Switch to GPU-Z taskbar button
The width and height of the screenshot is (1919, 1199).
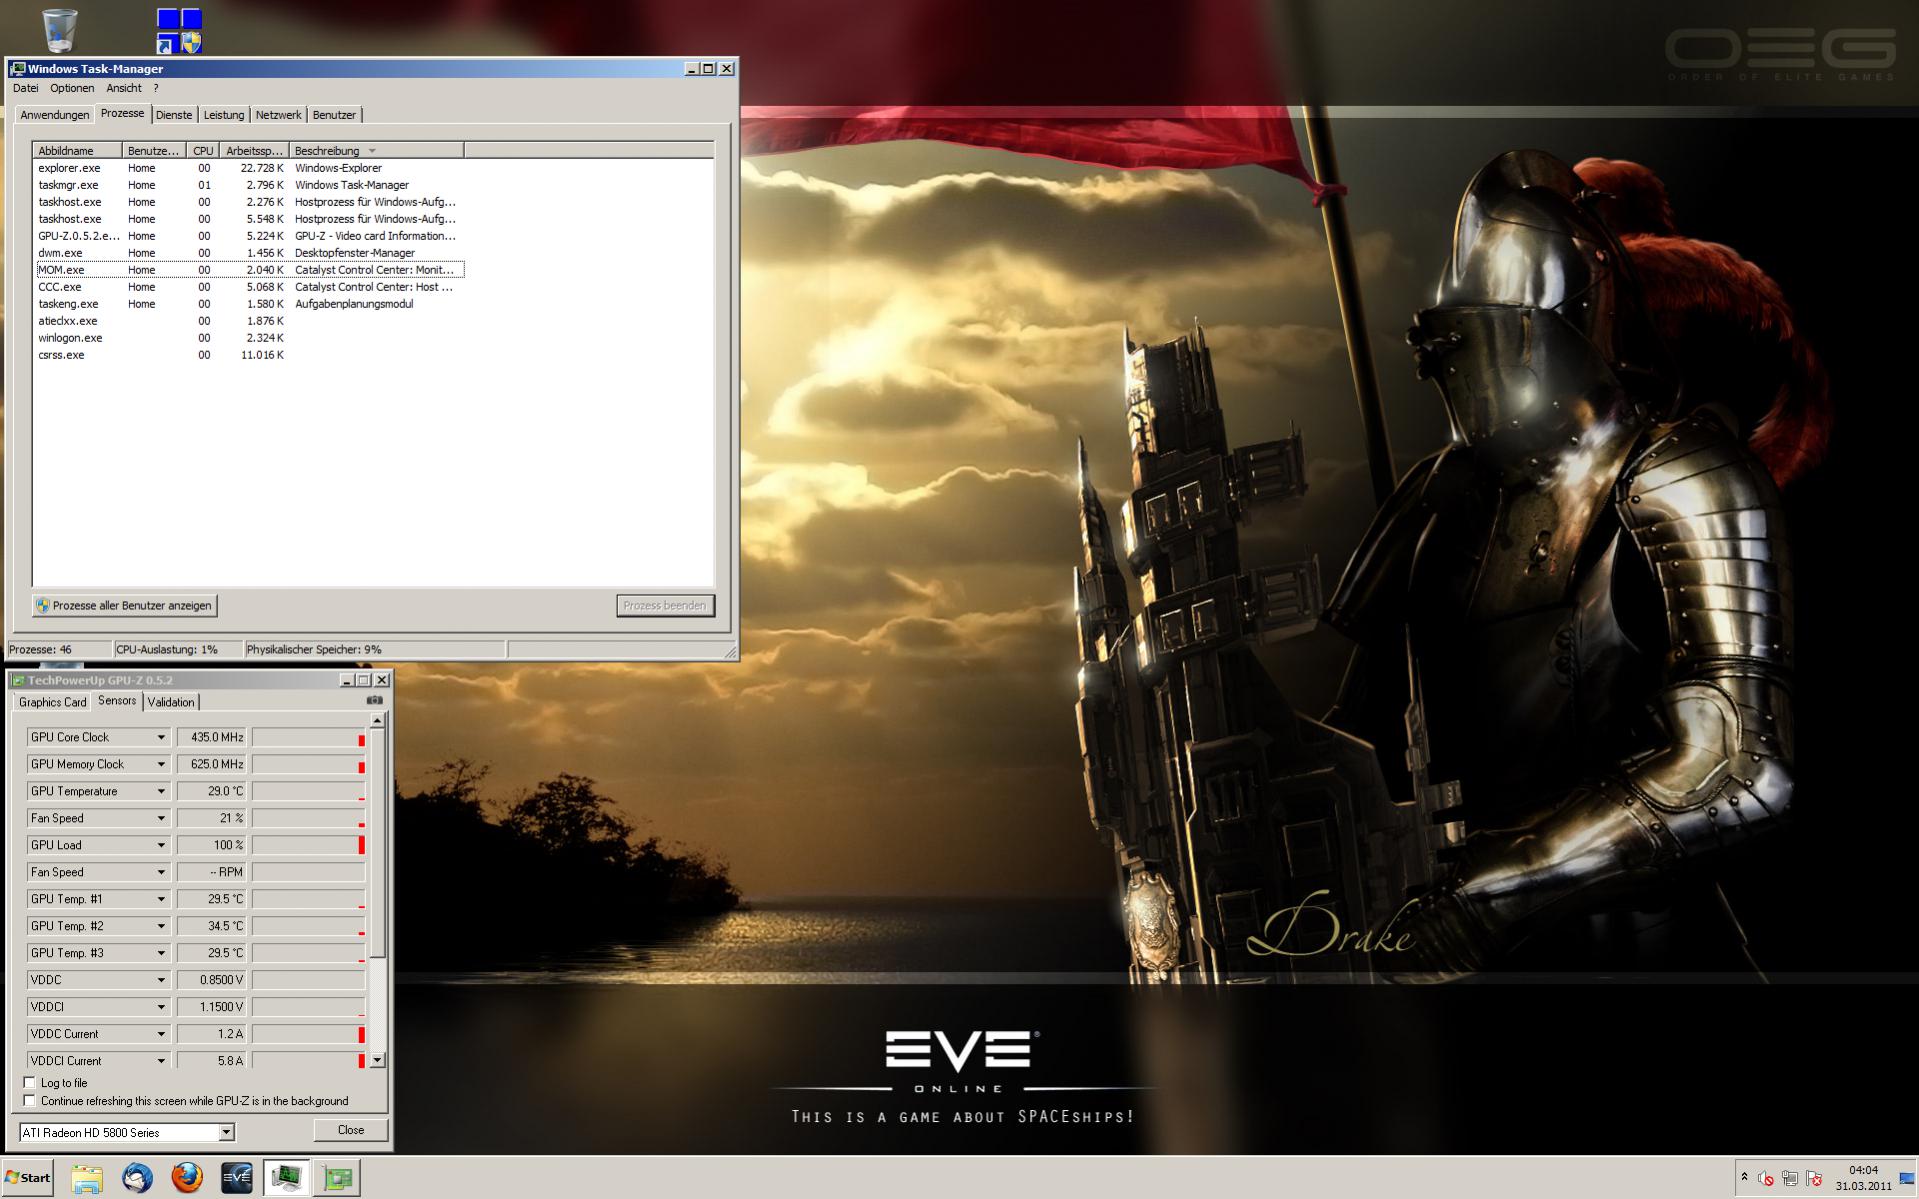click(338, 1178)
